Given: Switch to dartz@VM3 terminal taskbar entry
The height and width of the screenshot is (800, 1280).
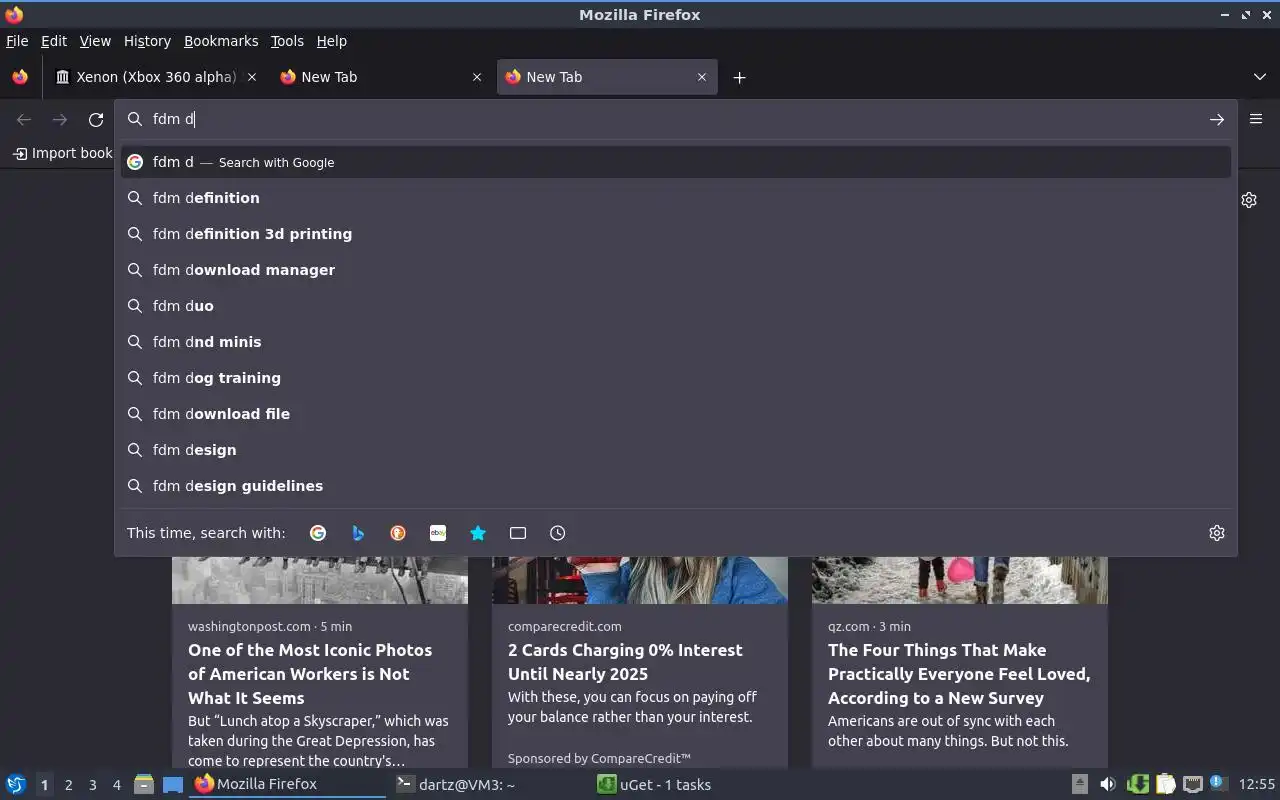Looking at the screenshot, I should tap(487, 785).
